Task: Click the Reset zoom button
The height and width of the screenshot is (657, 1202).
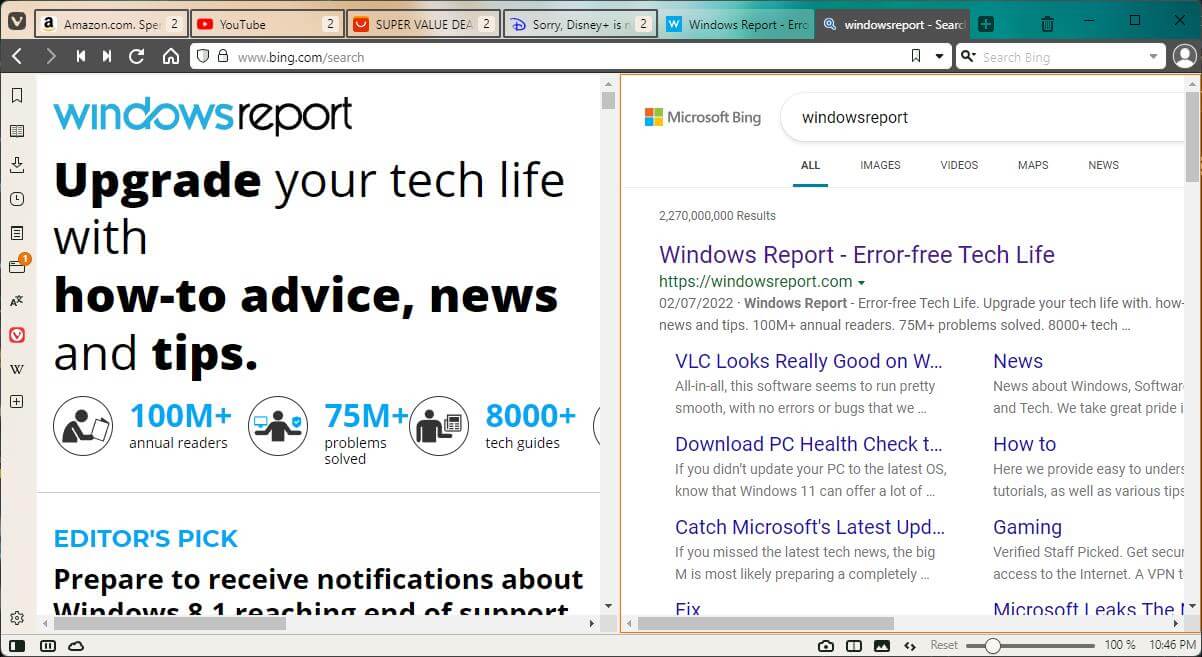Action: (x=944, y=646)
